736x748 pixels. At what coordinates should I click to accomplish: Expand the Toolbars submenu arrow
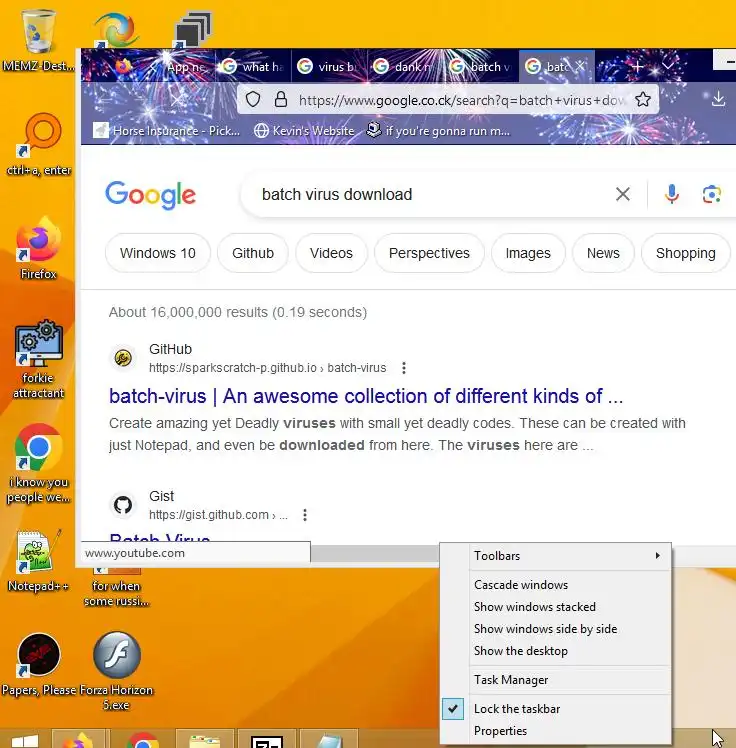tap(657, 556)
